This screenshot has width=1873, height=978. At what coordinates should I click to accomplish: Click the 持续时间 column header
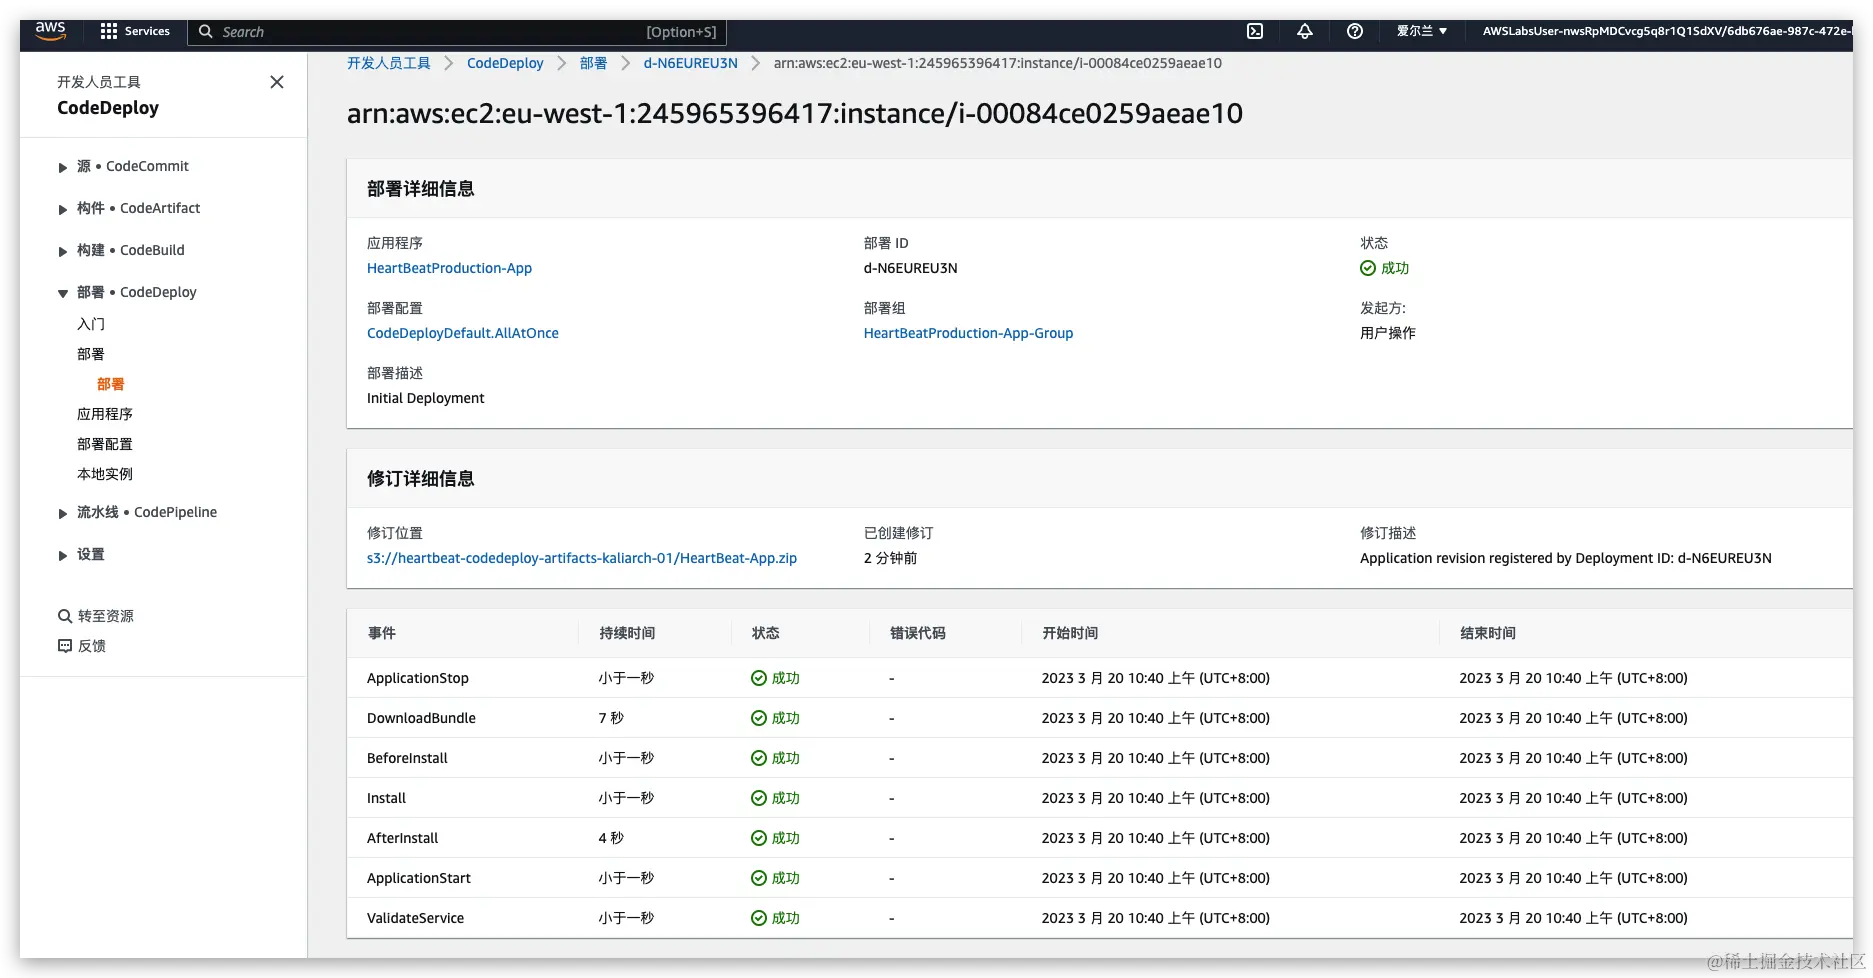point(627,633)
